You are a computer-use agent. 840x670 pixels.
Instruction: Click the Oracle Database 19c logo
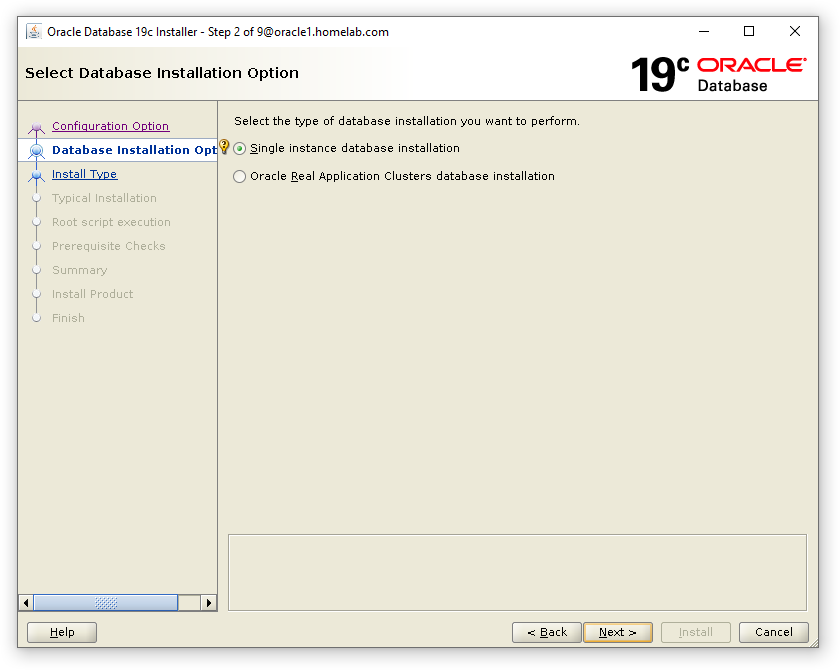click(720, 73)
